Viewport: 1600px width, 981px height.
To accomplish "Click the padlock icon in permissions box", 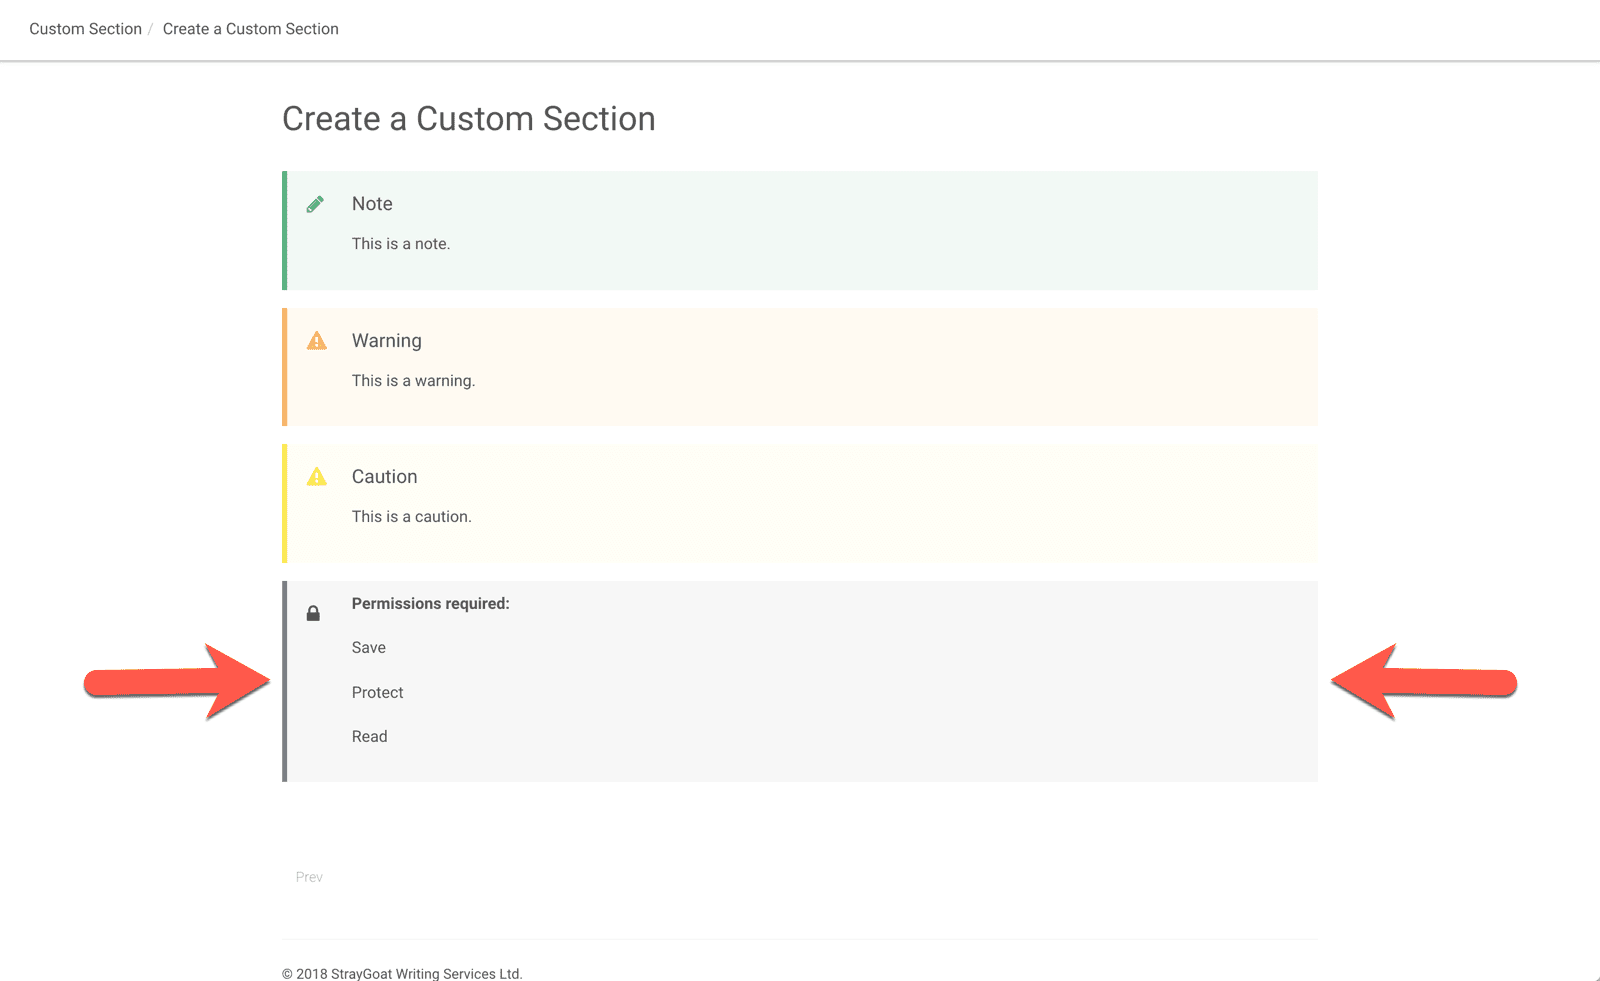I will coord(313,612).
